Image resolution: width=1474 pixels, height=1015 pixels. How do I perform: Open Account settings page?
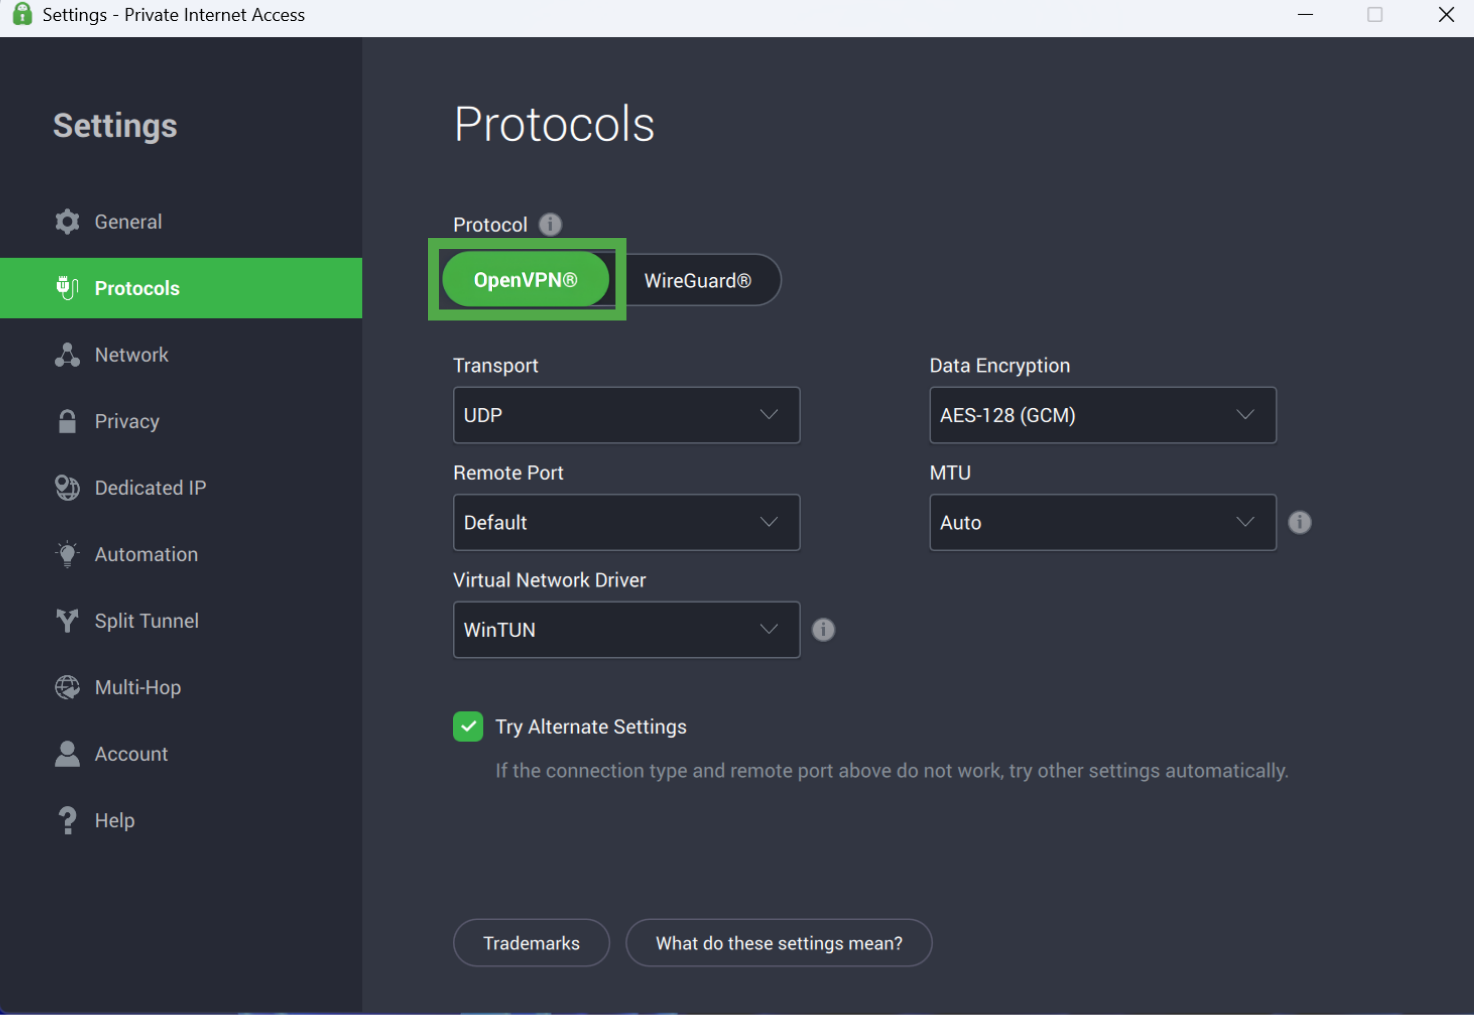tap(181, 754)
